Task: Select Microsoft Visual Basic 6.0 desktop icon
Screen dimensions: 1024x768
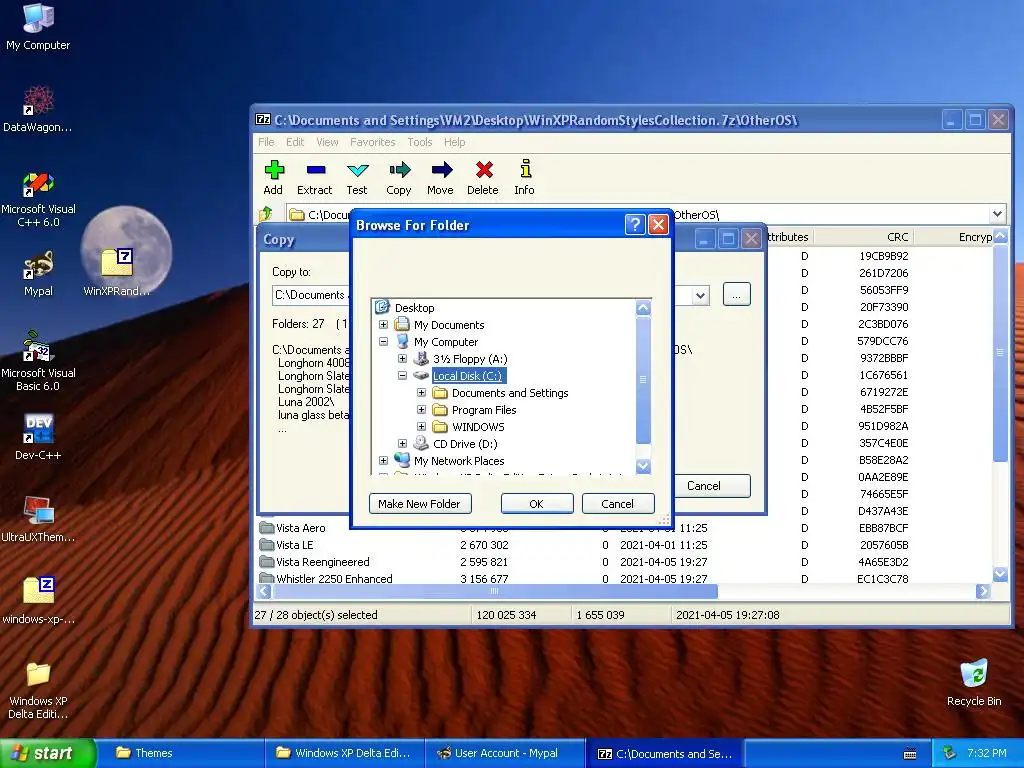Action: tap(38, 362)
